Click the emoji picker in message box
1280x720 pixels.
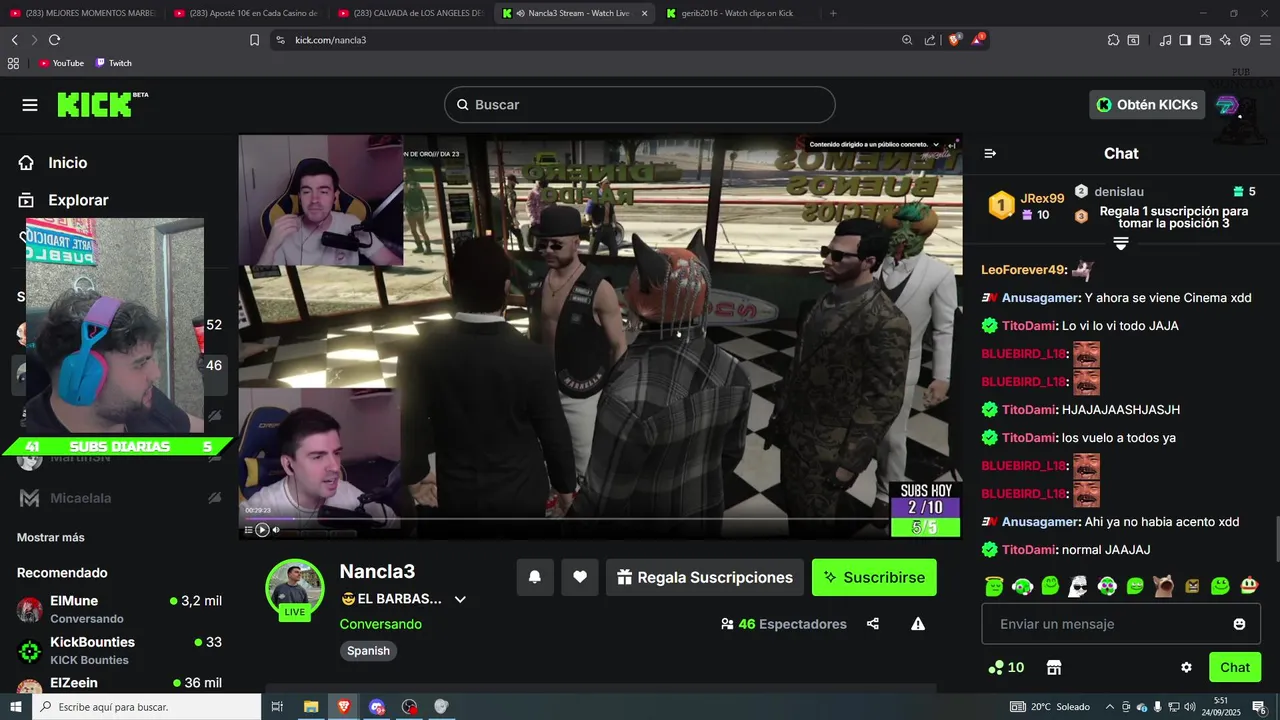(1239, 624)
